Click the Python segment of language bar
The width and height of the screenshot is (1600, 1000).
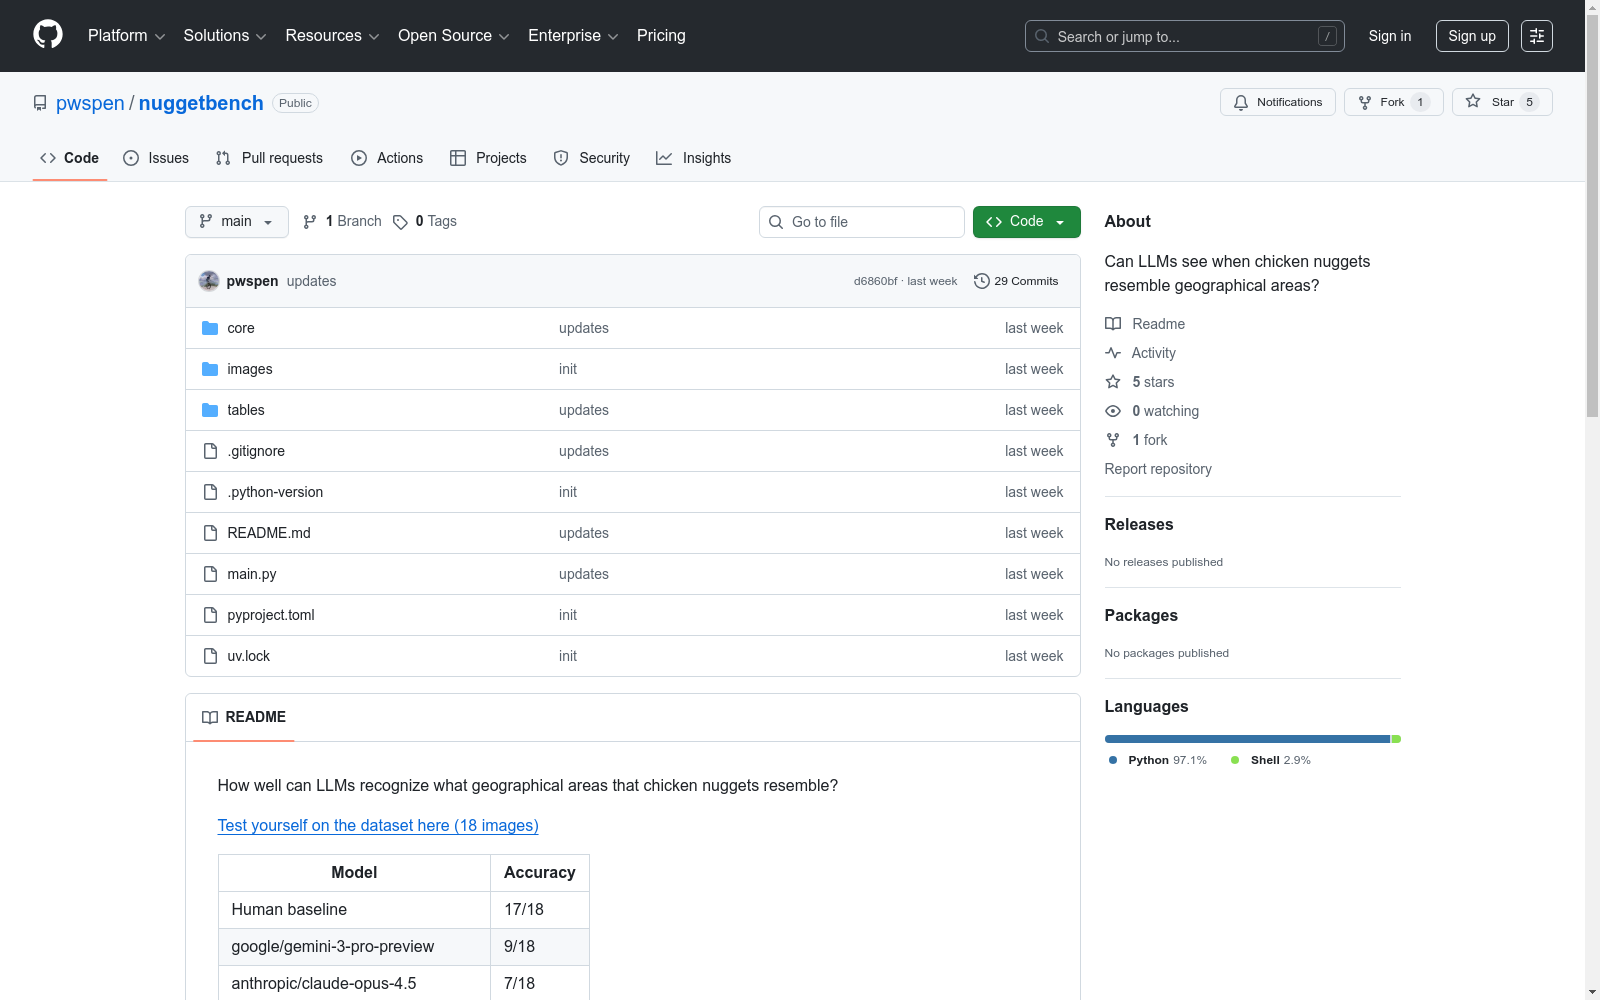(x=1247, y=739)
